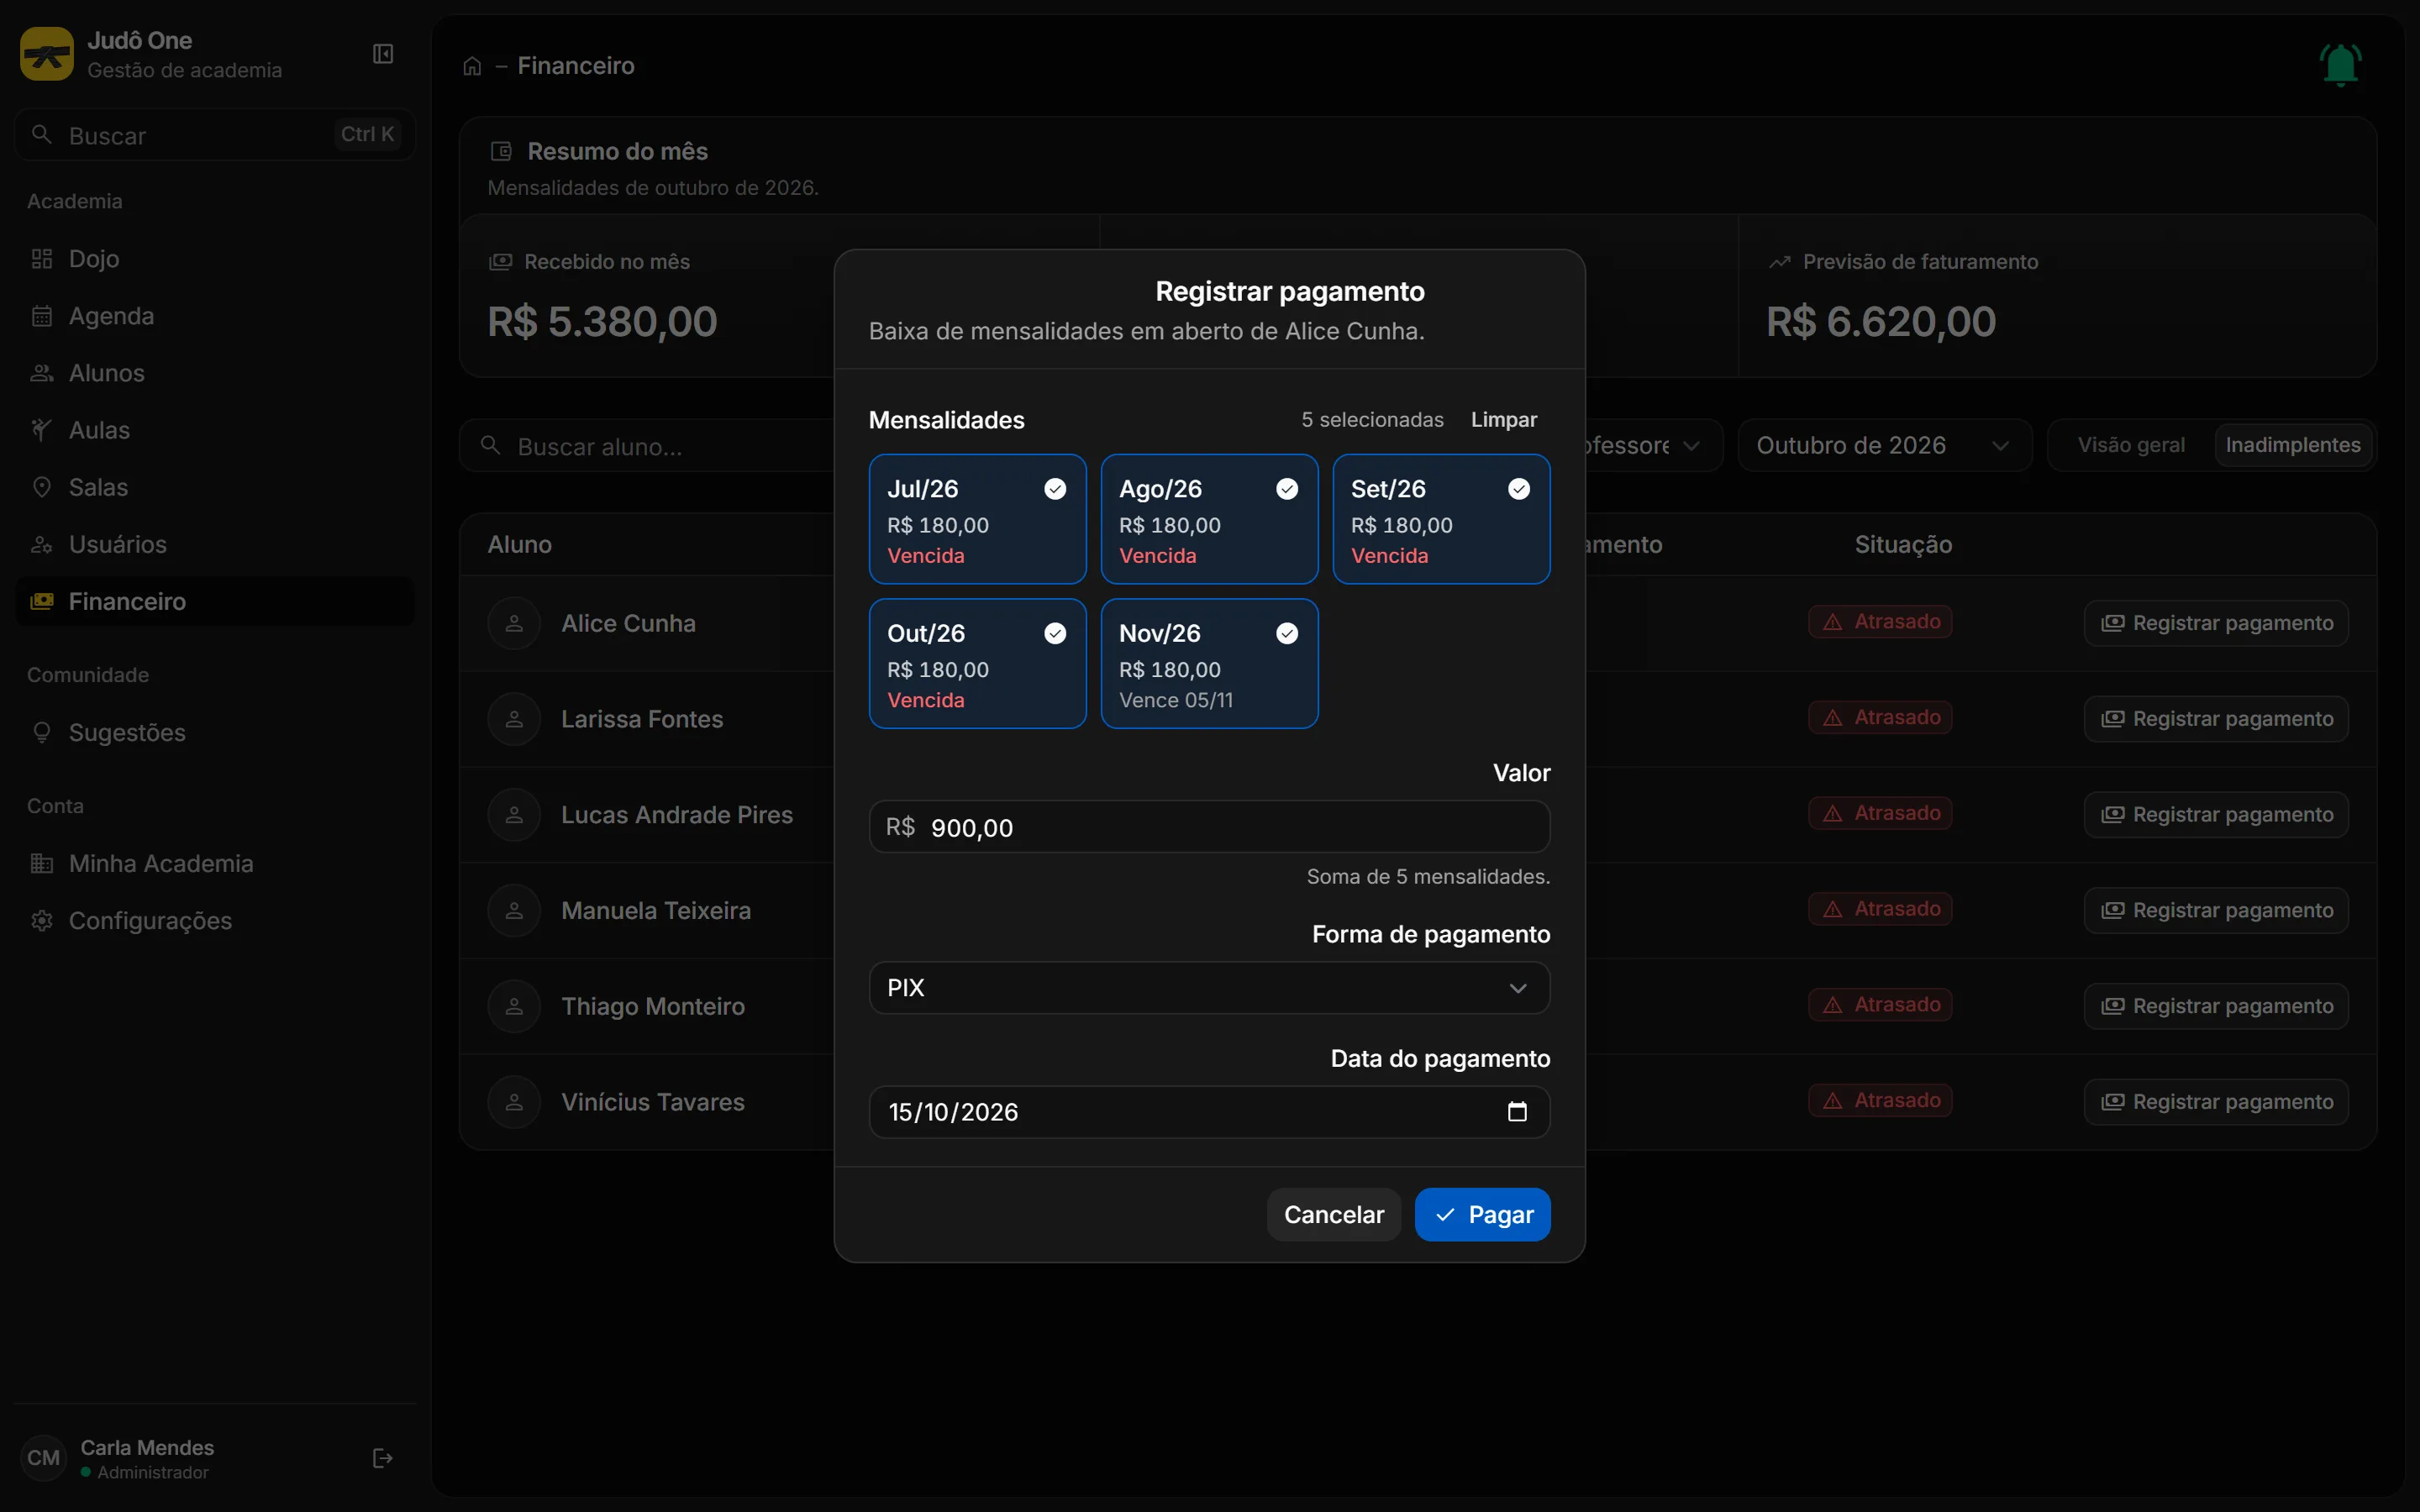Screen dimensions: 2420x1512
Task: Click the Configurações gear icon
Action: point(42,920)
